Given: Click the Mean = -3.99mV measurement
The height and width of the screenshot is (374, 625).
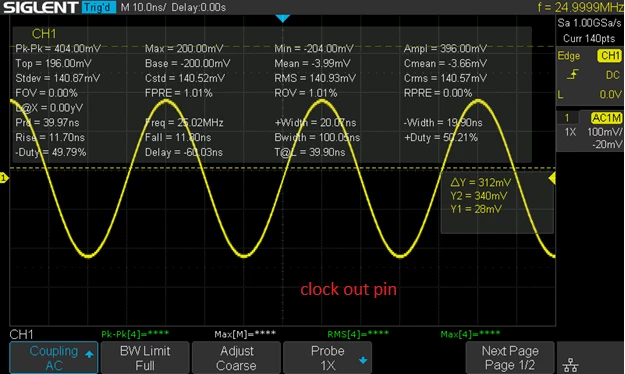Looking at the screenshot, I should pos(312,63).
